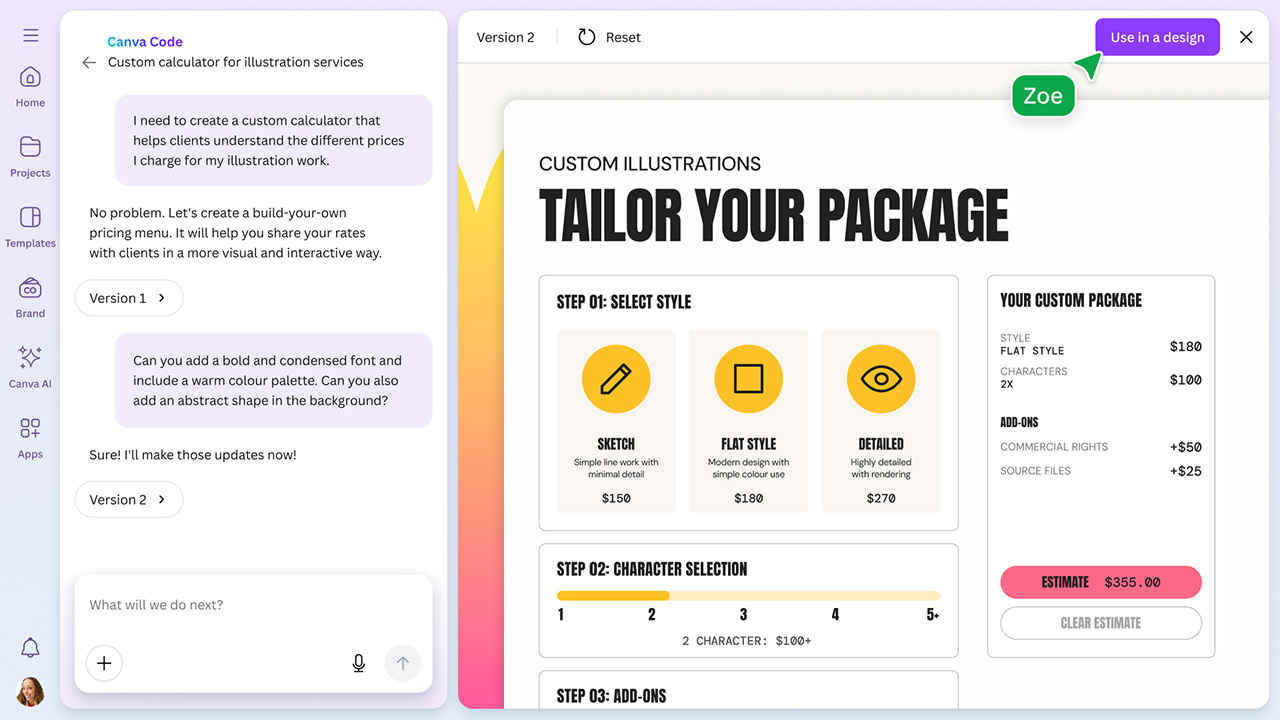Click 'Highly detailed with rendering' description
Image resolution: width=1280 pixels, height=720 pixels.
tap(881, 468)
